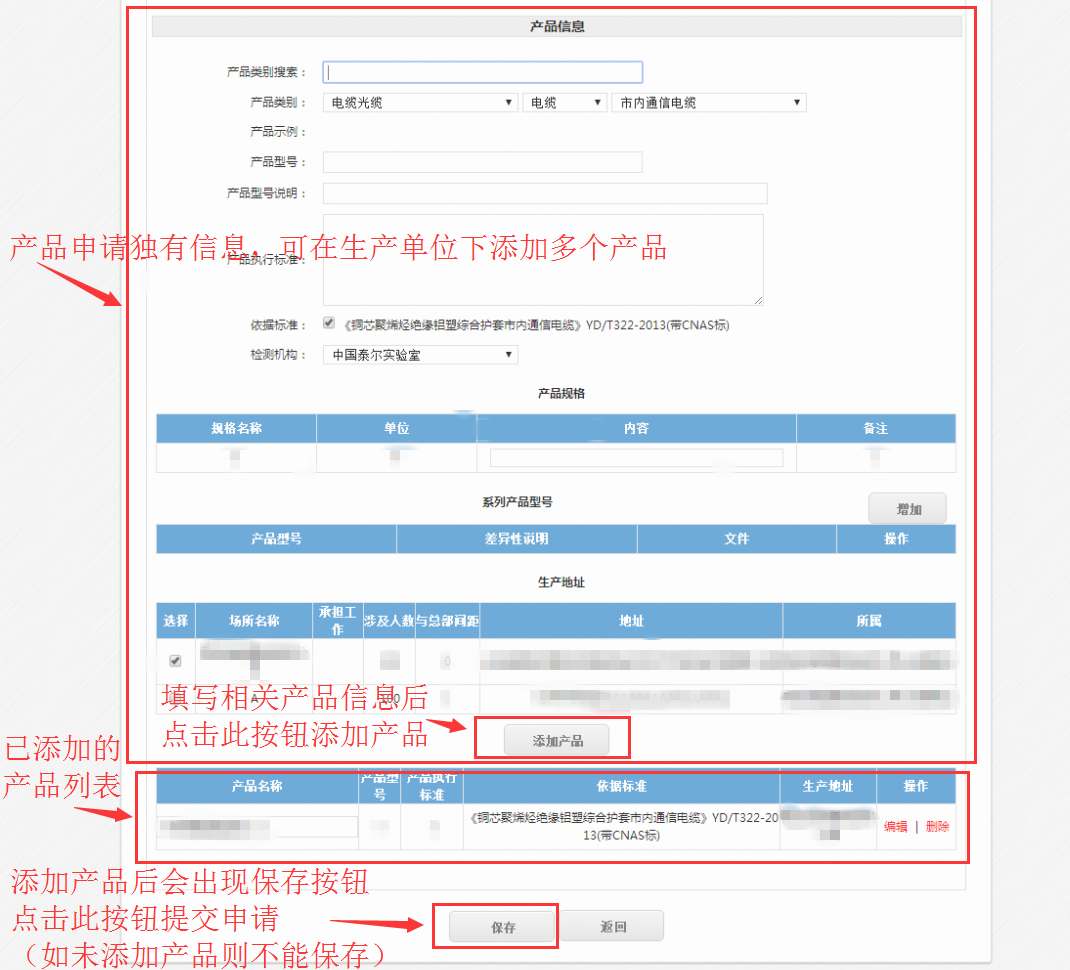The width and height of the screenshot is (1070, 970).
Task: 点击已添加产品行的“删除”链接
Action: coord(937,827)
